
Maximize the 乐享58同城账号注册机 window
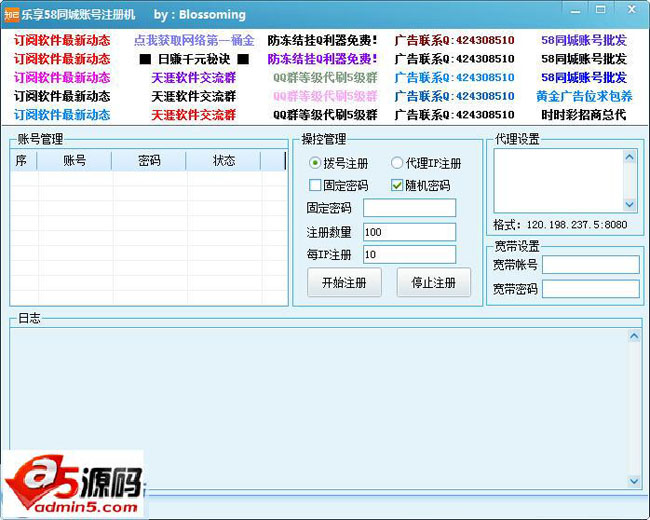point(601,10)
